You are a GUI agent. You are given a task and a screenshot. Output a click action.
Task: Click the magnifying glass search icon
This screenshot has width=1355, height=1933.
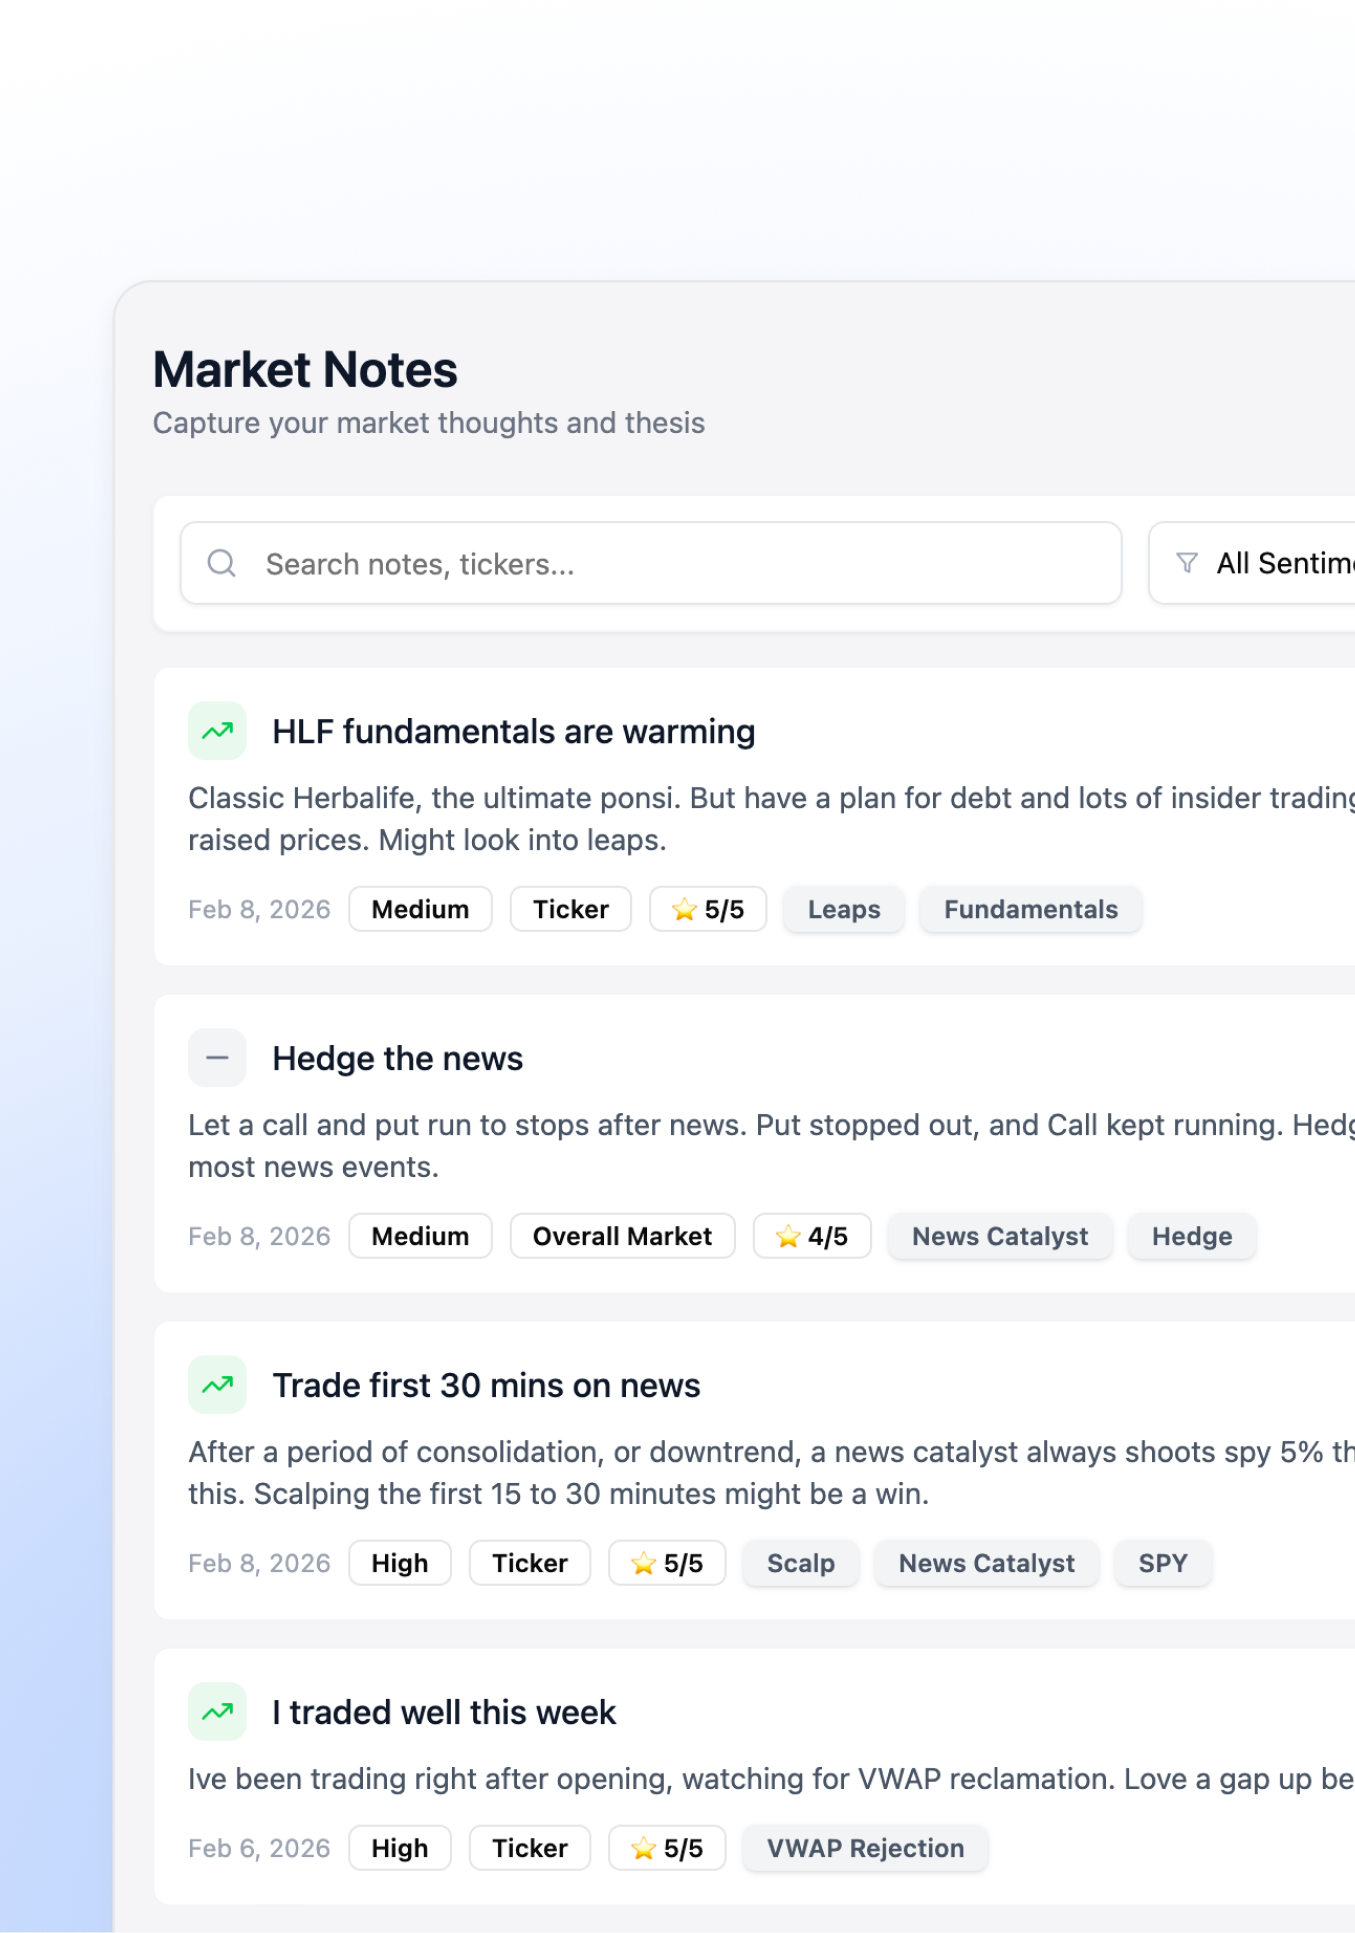tap(222, 563)
